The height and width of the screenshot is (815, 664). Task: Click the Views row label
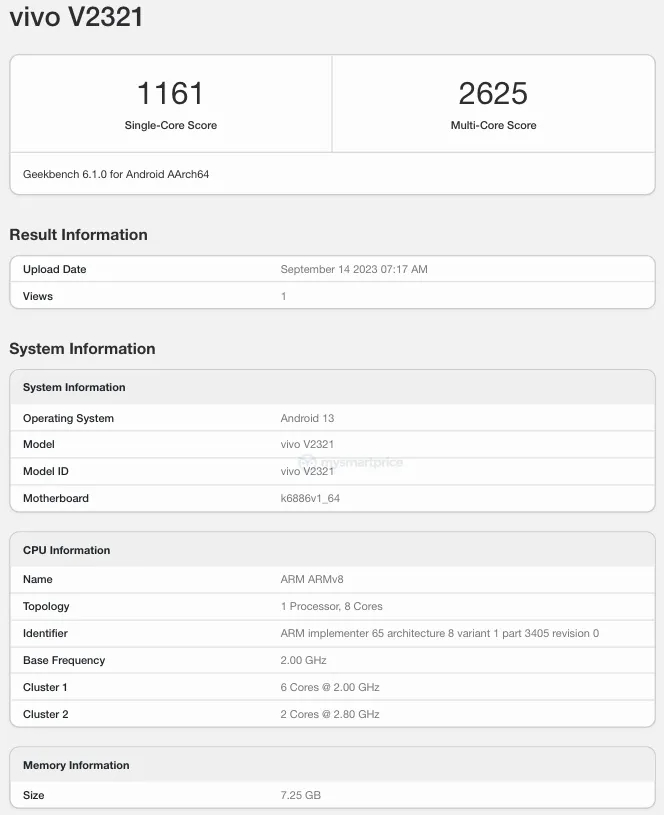(x=38, y=296)
